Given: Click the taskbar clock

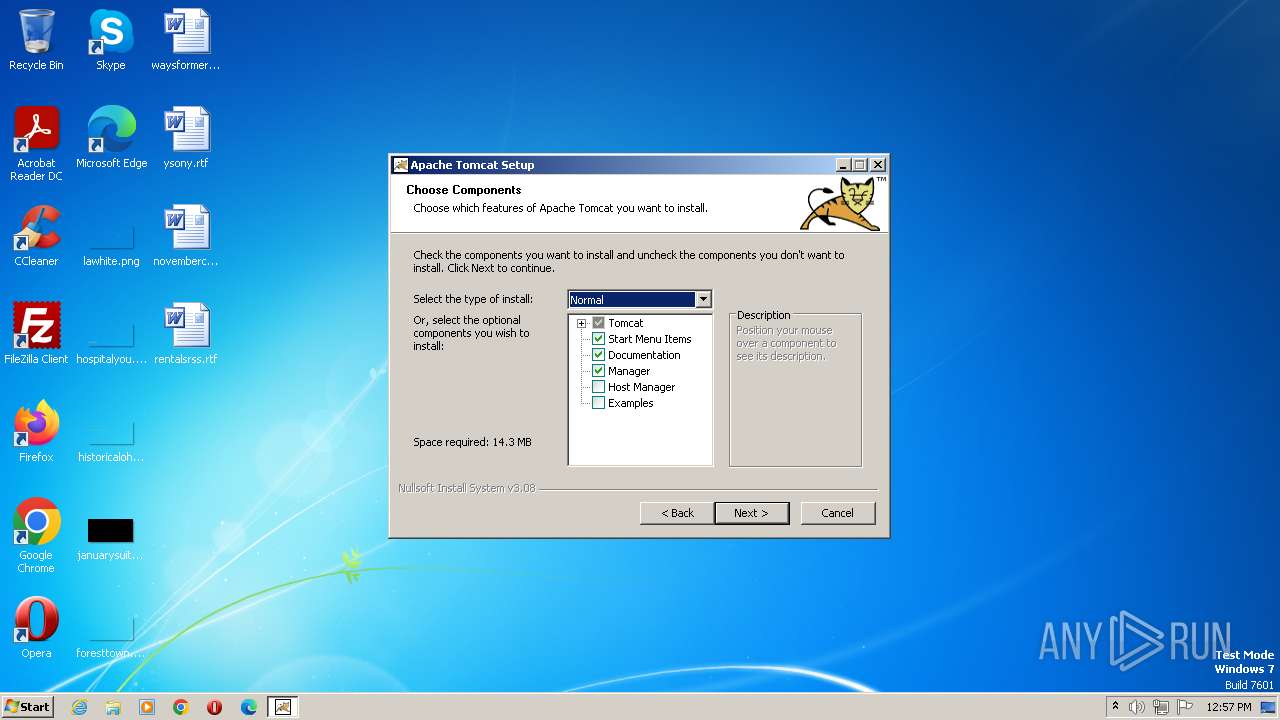Looking at the screenshot, I should pyautogui.click(x=1229, y=707).
